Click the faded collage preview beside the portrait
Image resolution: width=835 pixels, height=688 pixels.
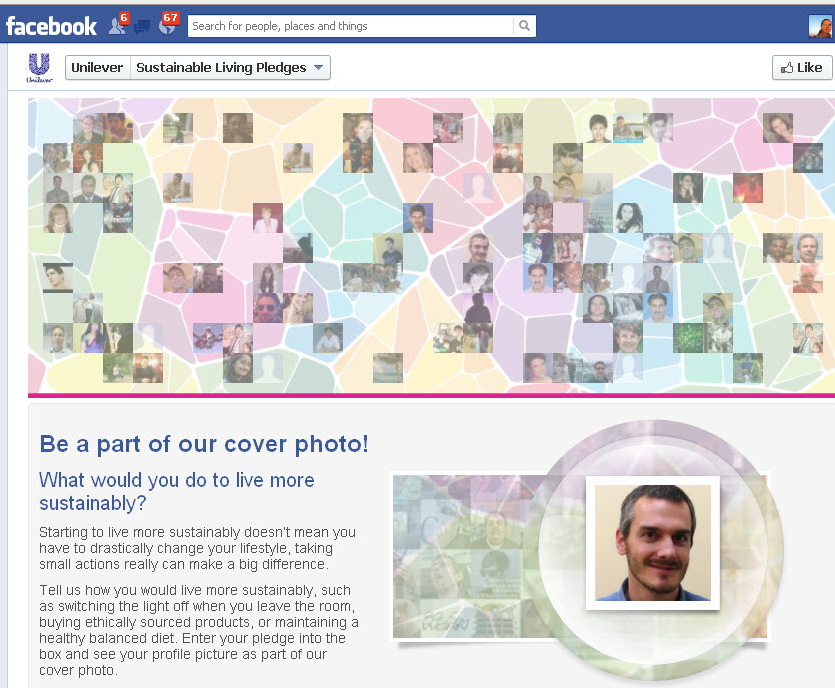pyautogui.click(x=466, y=556)
